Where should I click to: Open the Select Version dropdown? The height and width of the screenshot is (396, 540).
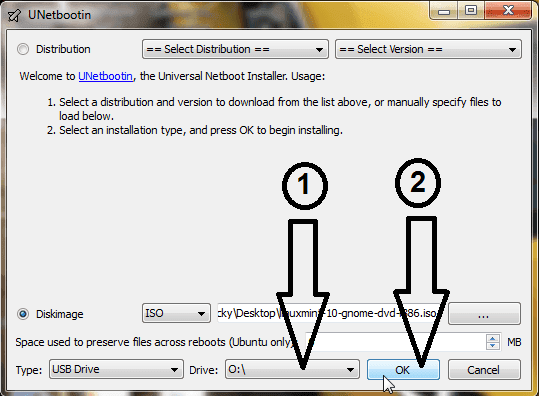(428, 49)
